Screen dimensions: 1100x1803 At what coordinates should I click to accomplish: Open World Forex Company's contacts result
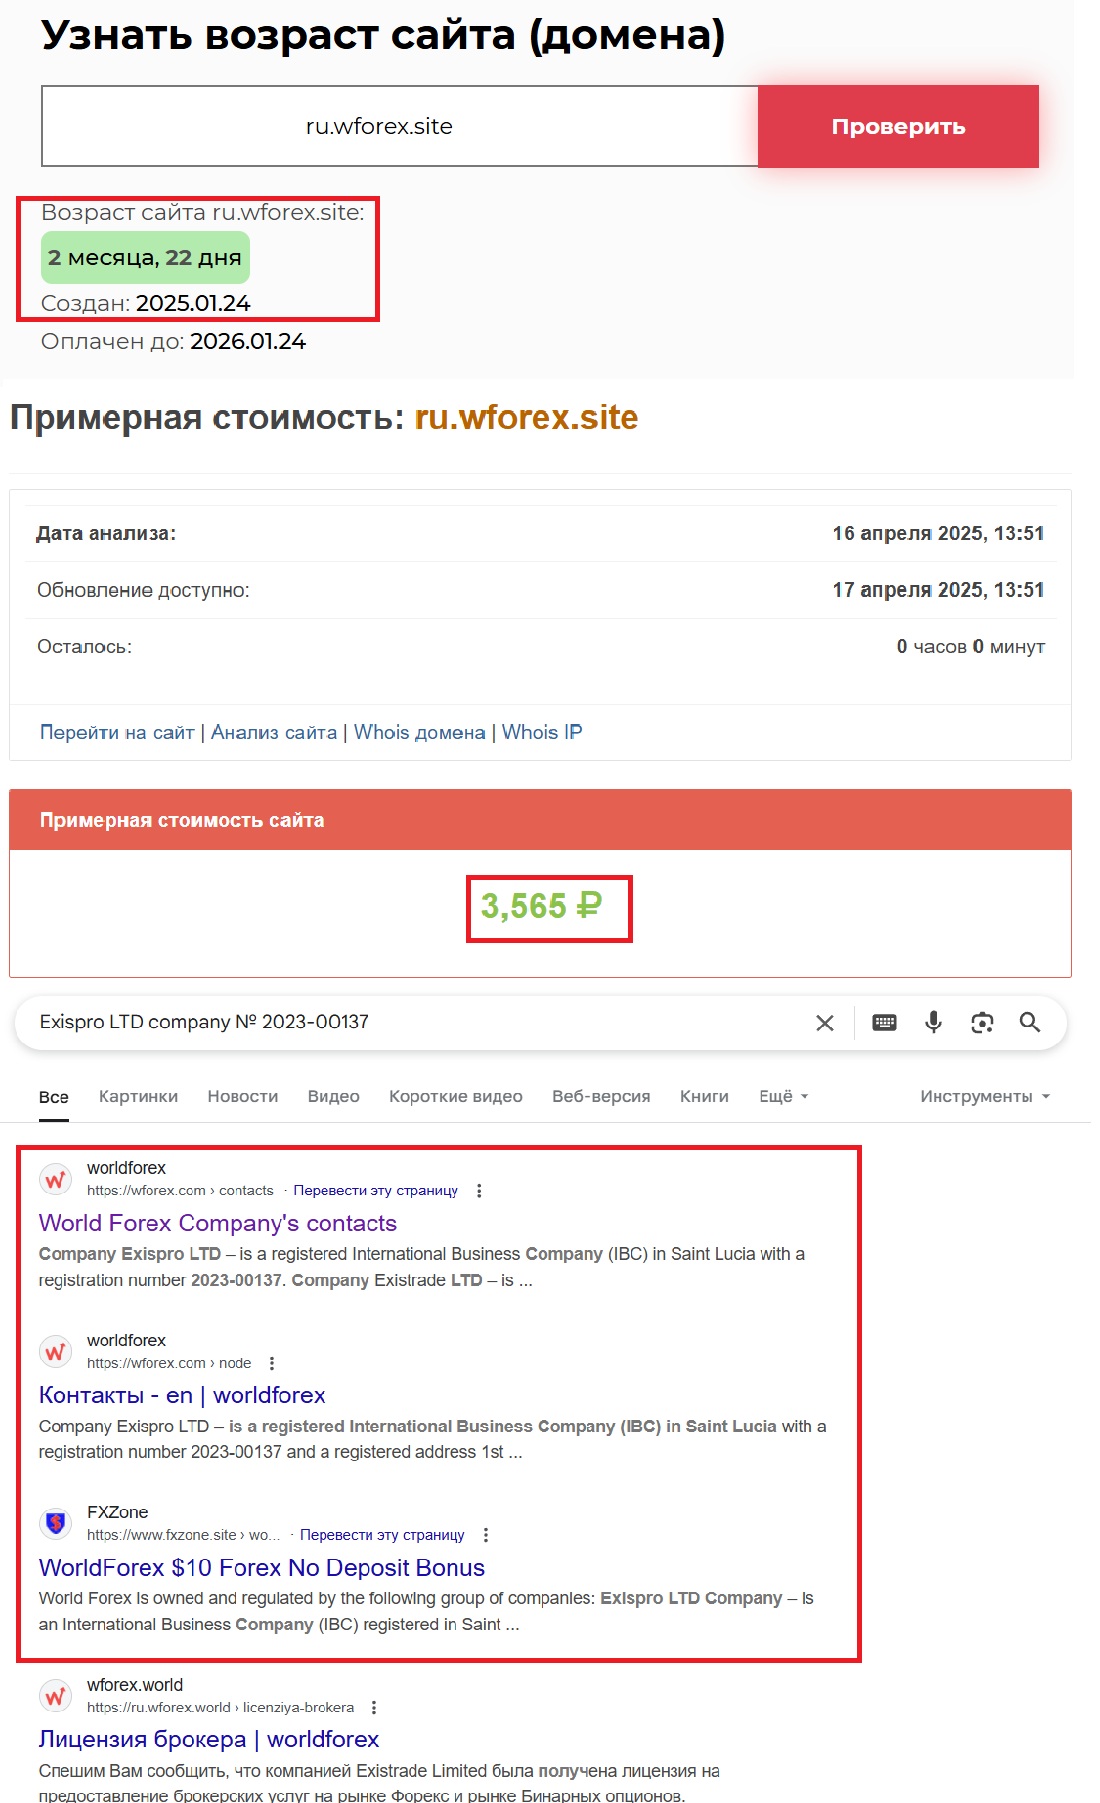pos(218,1223)
